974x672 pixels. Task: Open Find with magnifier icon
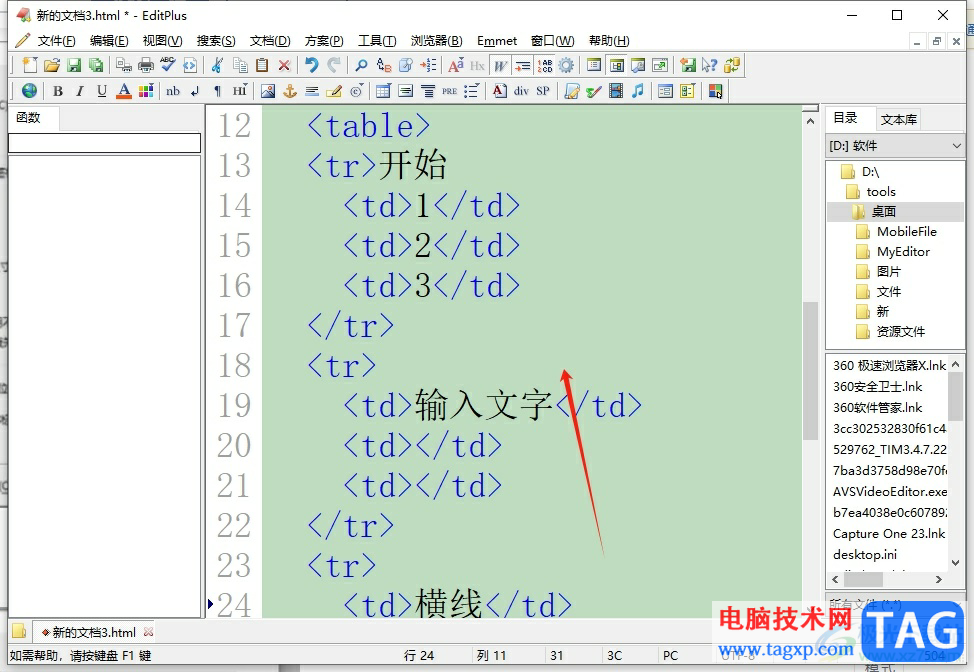click(x=361, y=65)
